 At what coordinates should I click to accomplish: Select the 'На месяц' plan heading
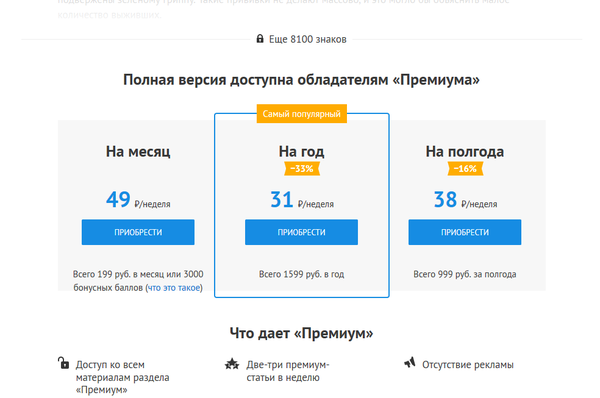pyautogui.click(x=138, y=152)
